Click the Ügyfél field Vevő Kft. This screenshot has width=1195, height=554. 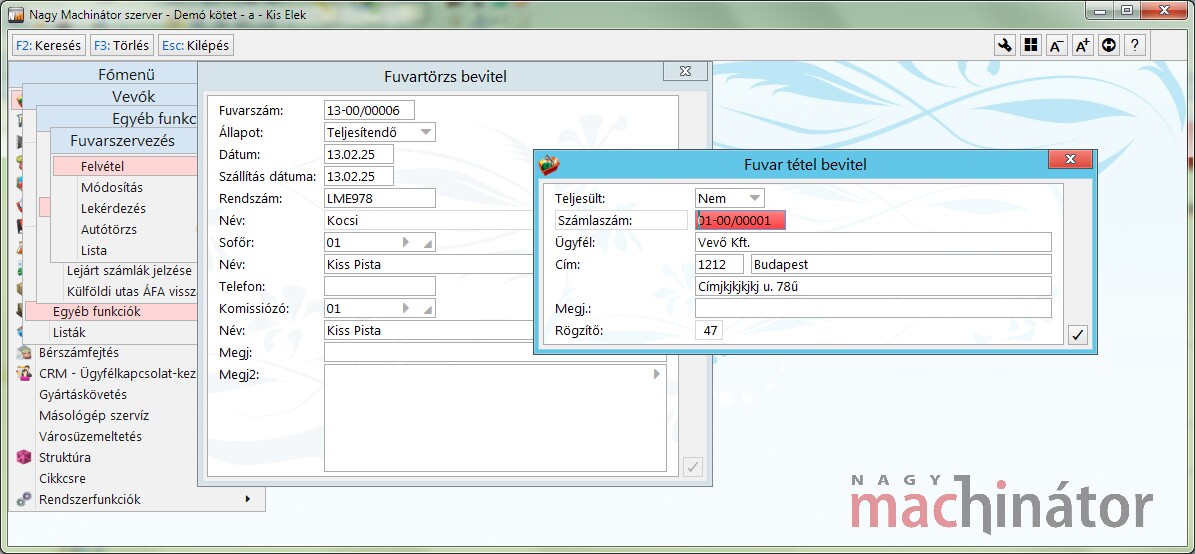(873, 242)
